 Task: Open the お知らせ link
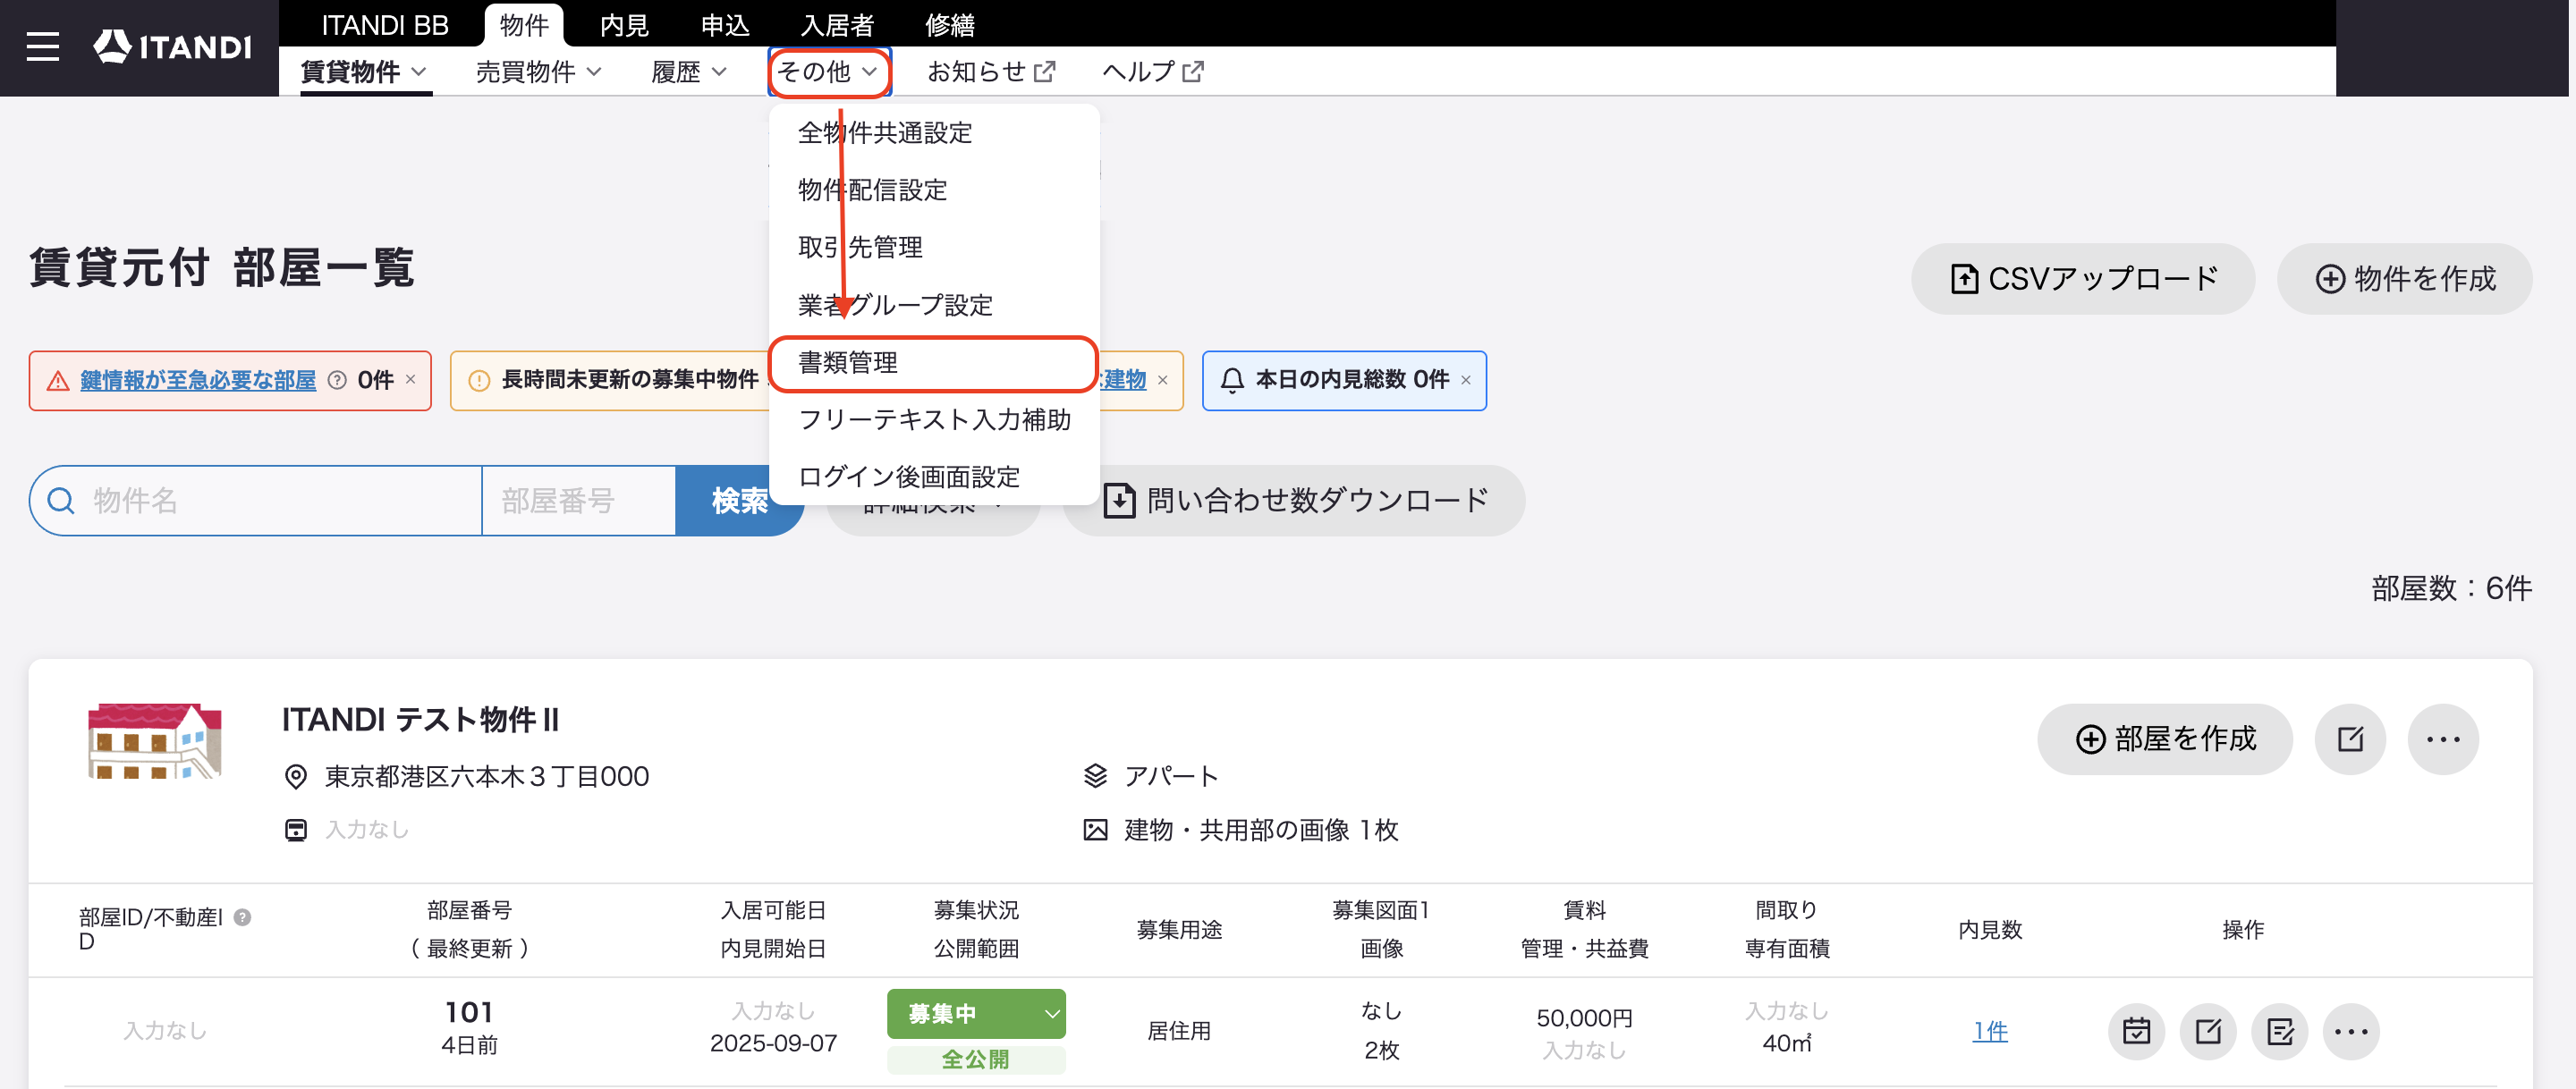(x=990, y=72)
